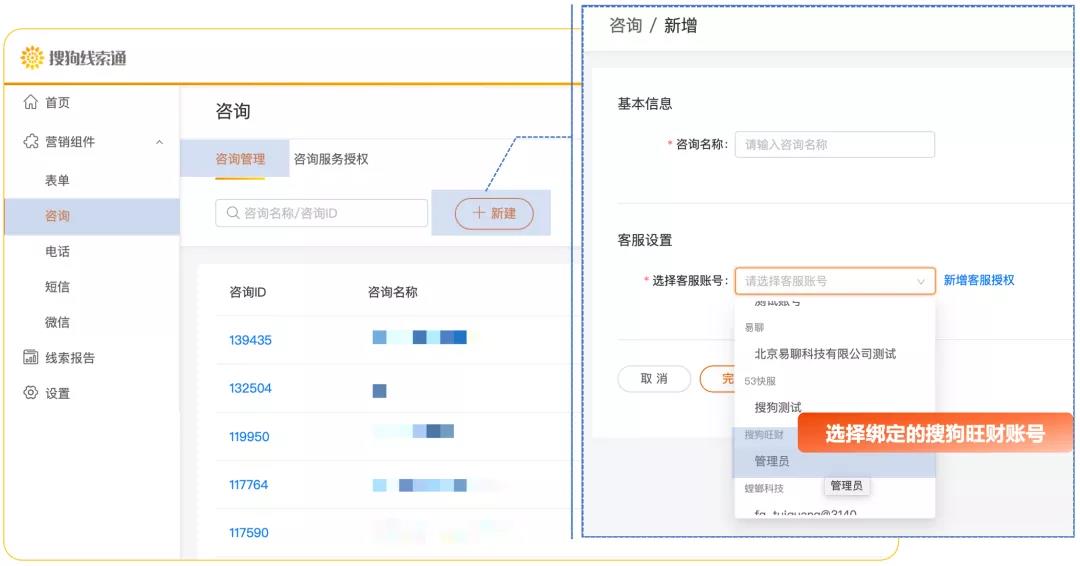The image size is (1080, 566).
Task: Click the 搜狗线索通 sunflower logo
Action: click(32, 58)
